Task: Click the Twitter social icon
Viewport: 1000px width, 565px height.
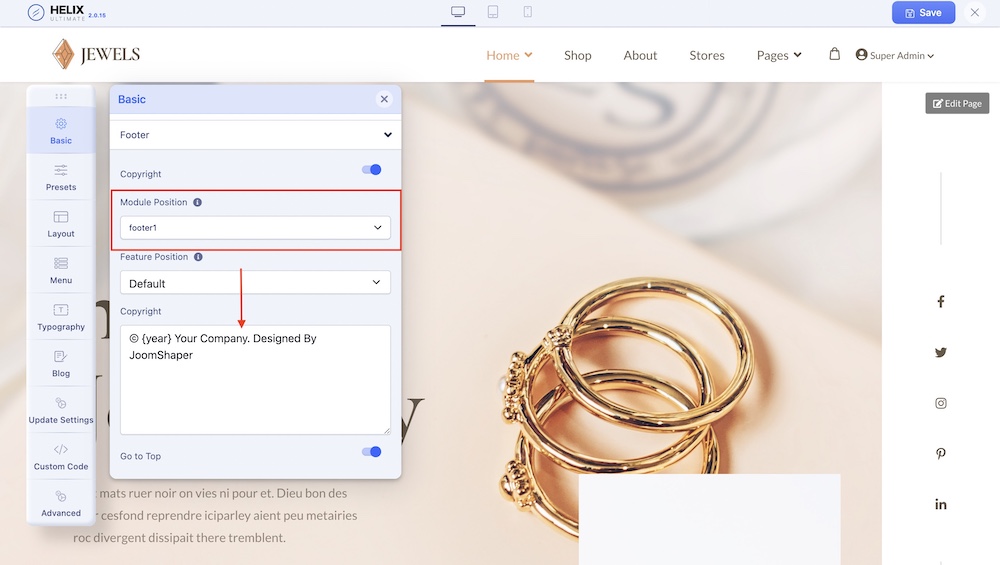Action: click(941, 352)
